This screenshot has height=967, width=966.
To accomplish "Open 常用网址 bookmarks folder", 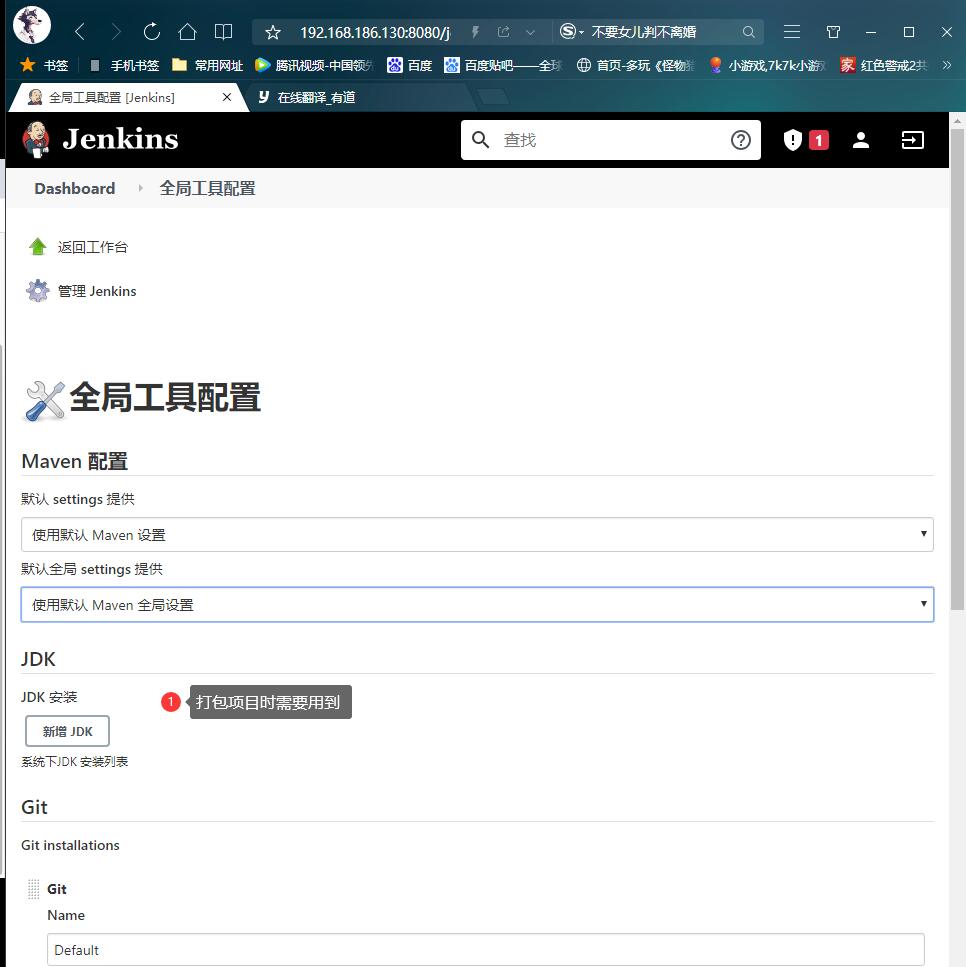I will click(x=207, y=65).
